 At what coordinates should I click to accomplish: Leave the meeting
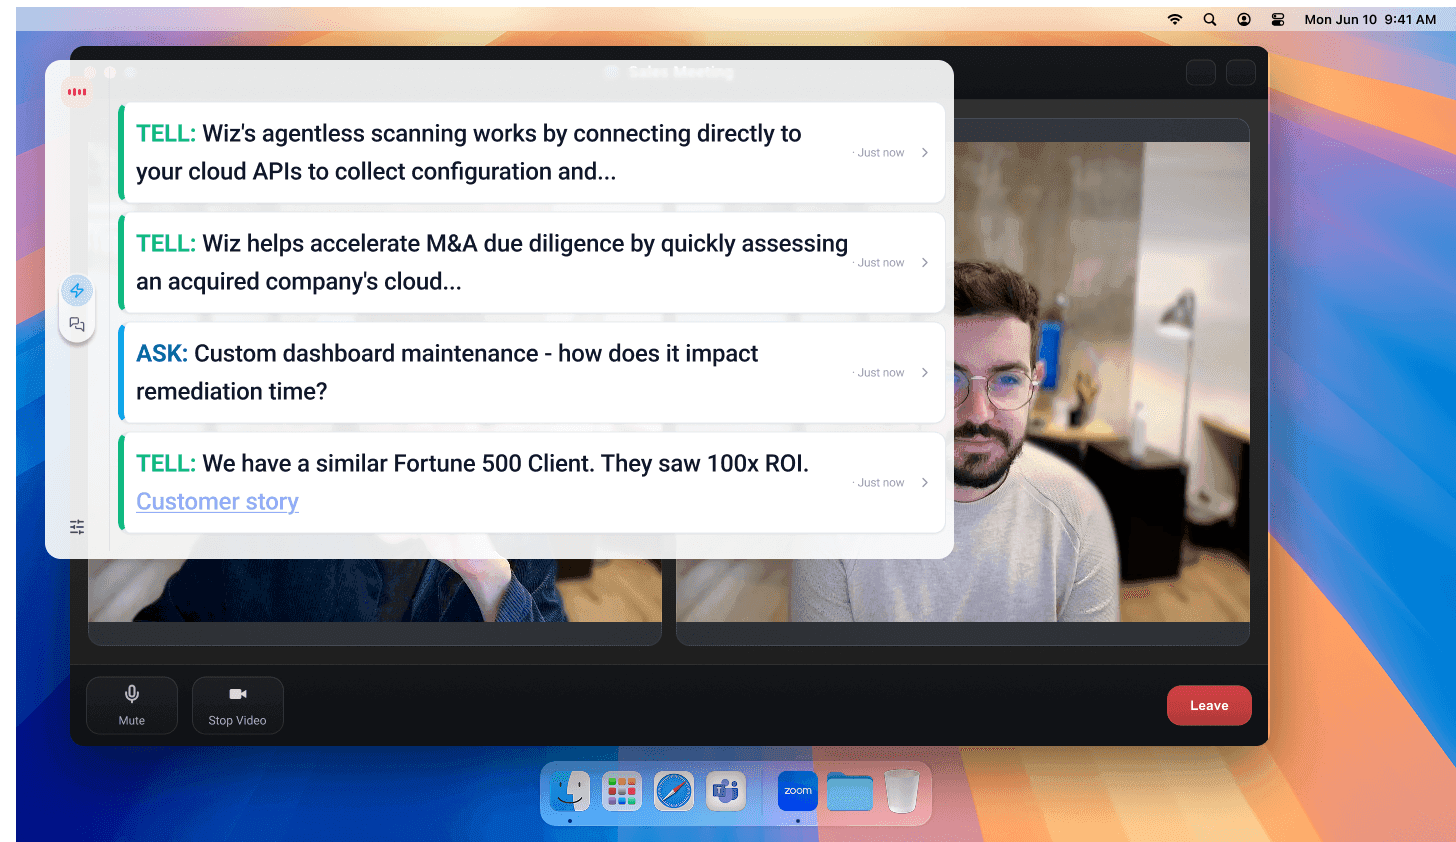coord(1209,705)
